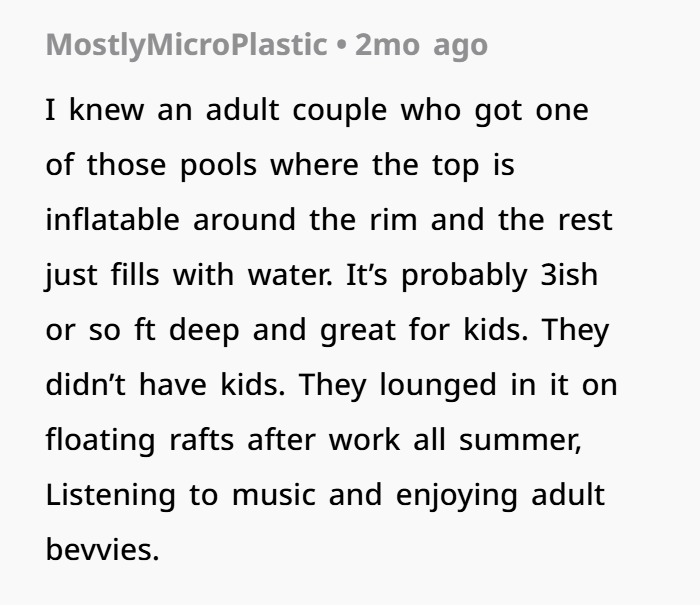This screenshot has width=700, height=605.
Task: Click the word 'music' in the comment
Action: (x=274, y=495)
